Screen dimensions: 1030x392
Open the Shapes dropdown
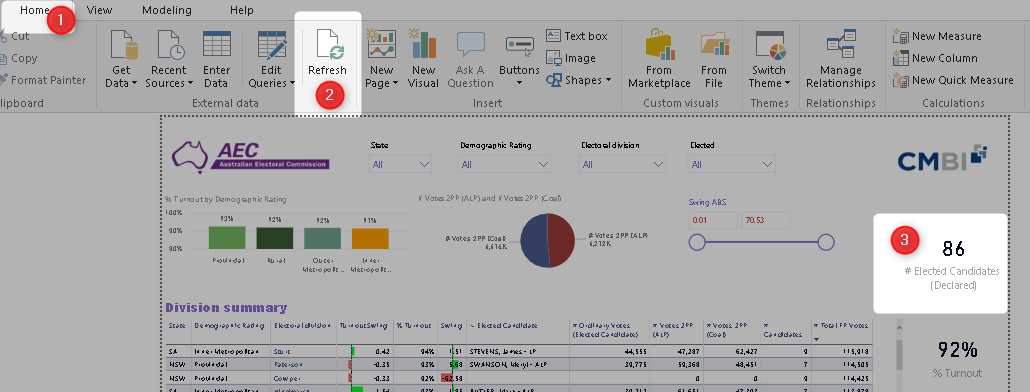(578, 80)
